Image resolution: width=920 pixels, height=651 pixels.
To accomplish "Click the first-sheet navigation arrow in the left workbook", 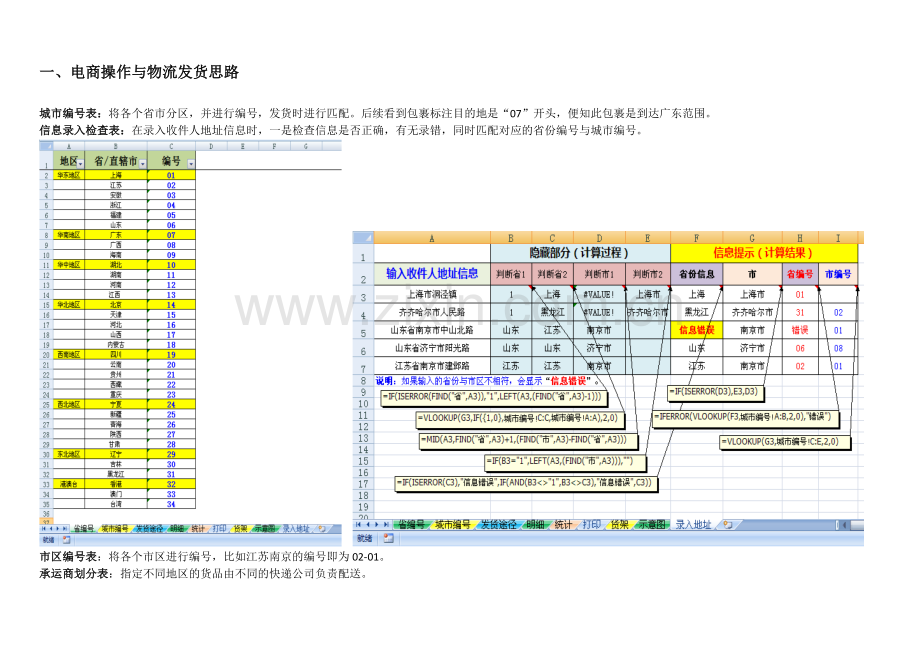I will [x=42, y=526].
